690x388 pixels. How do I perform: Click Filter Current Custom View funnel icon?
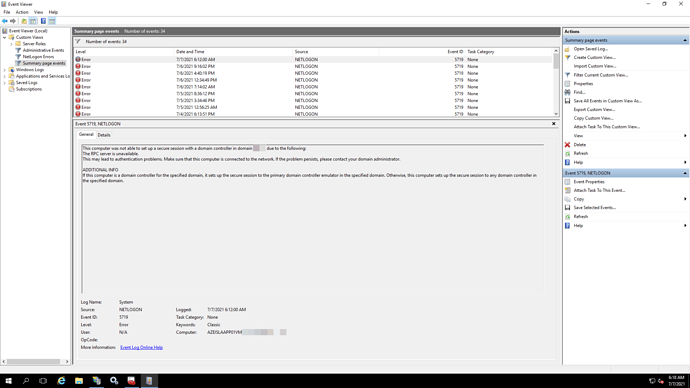567,75
